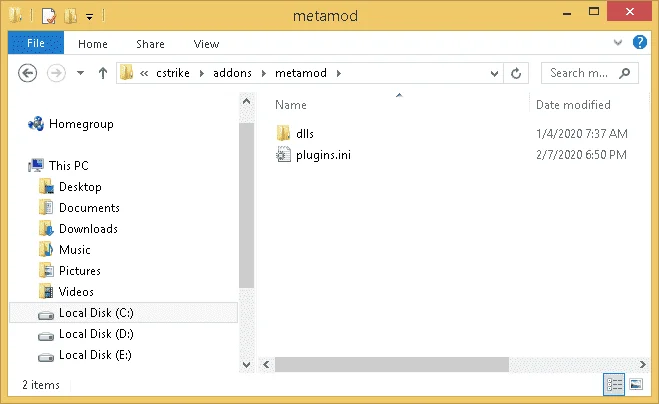The width and height of the screenshot is (659, 404).
Task: Open Desktop in the navigation pane
Action: [x=80, y=187]
